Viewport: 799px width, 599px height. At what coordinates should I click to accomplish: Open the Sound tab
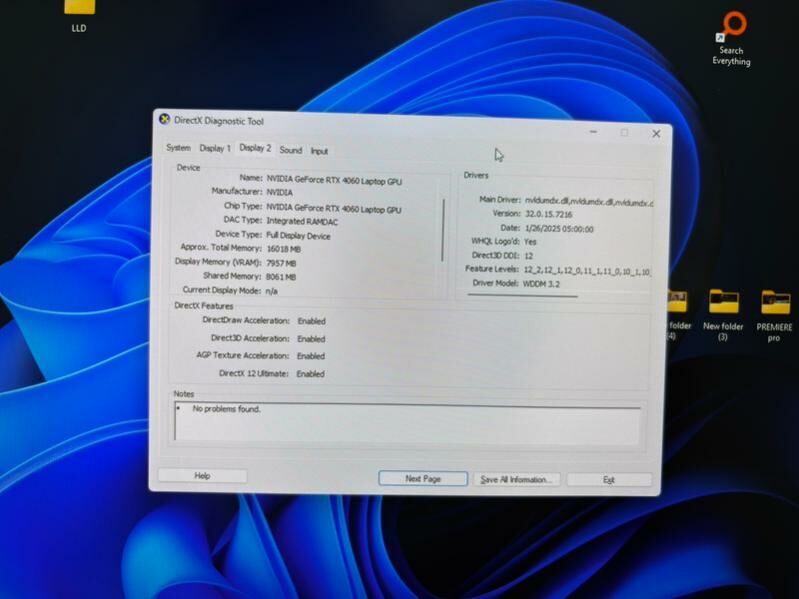(x=291, y=150)
